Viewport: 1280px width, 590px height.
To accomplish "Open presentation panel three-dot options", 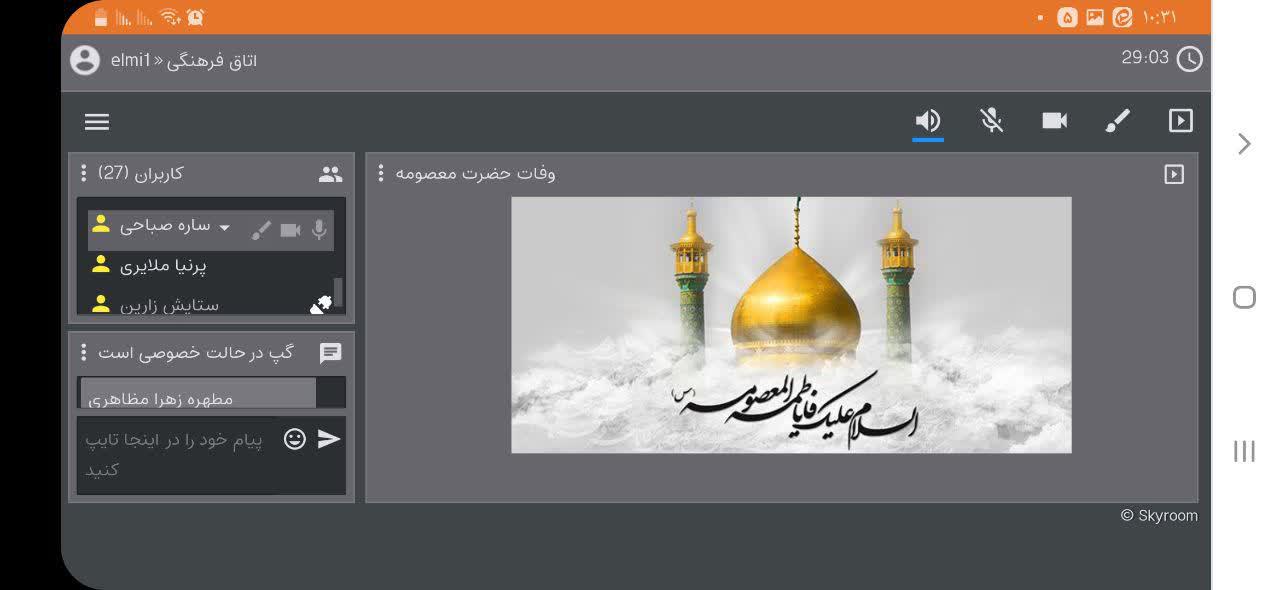I will click(x=380, y=173).
